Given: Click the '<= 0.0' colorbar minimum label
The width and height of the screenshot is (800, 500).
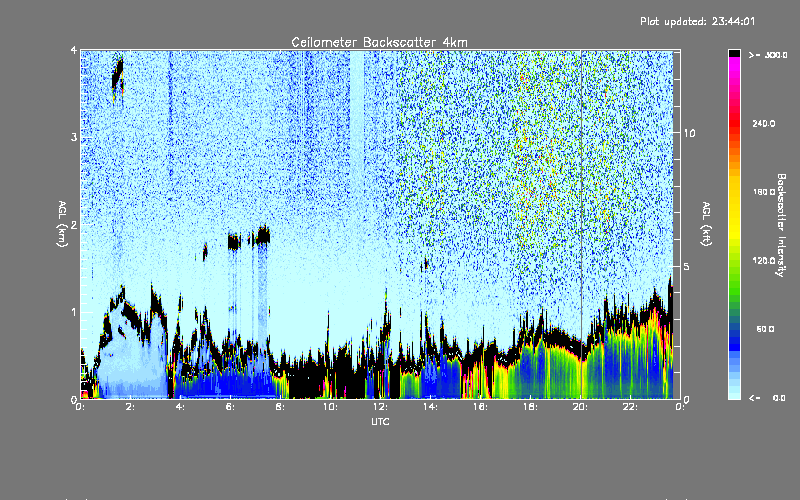Looking at the screenshot, I should [x=768, y=398].
